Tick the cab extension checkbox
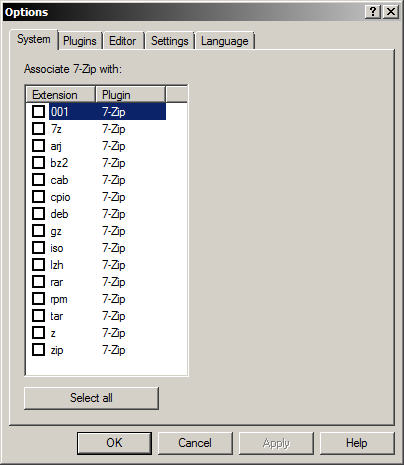The height and width of the screenshot is (465, 404). point(38,180)
